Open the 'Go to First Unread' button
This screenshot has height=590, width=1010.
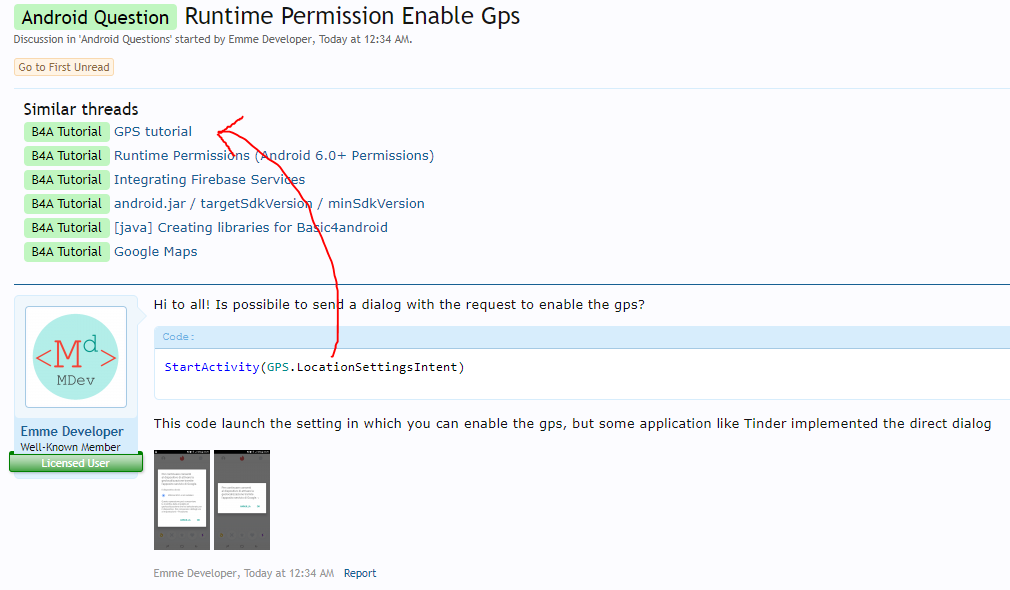pyautogui.click(x=63, y=66)
